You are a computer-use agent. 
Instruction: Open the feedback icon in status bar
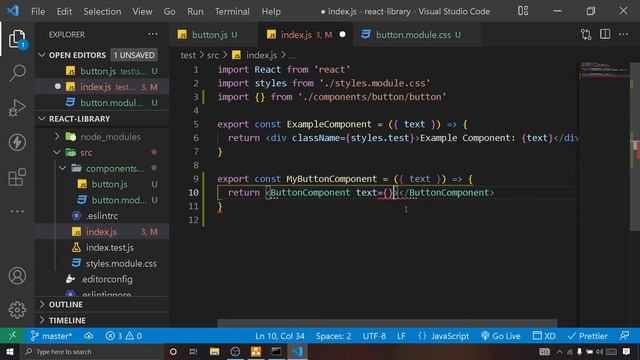tap(624, 336)
